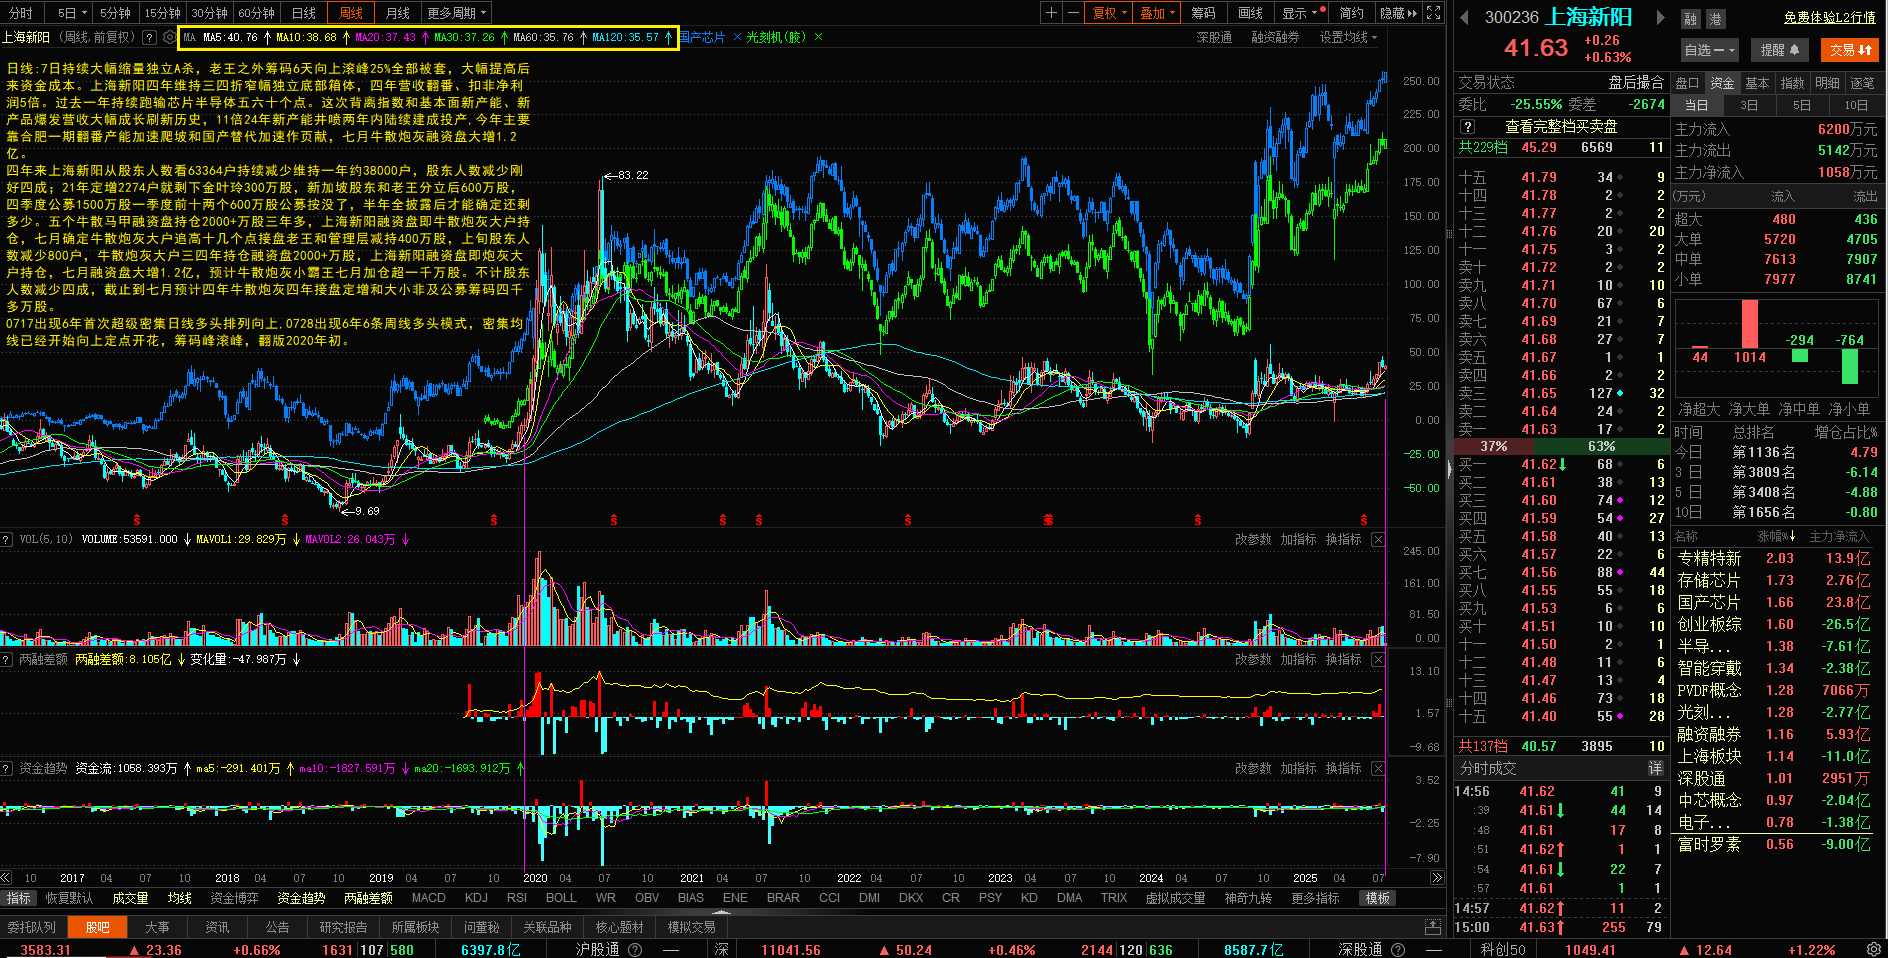
Task: Pop out the bottom info panel
Action: 1433,927
